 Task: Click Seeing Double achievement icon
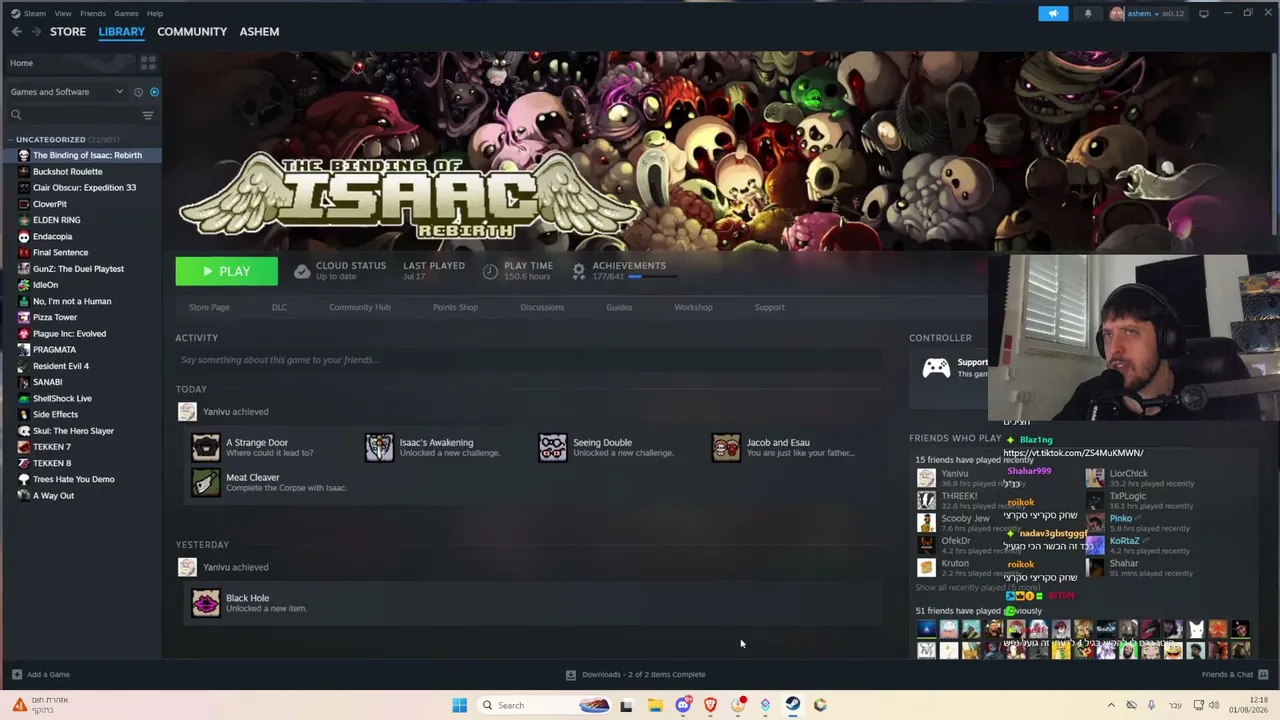pos(552,447)
